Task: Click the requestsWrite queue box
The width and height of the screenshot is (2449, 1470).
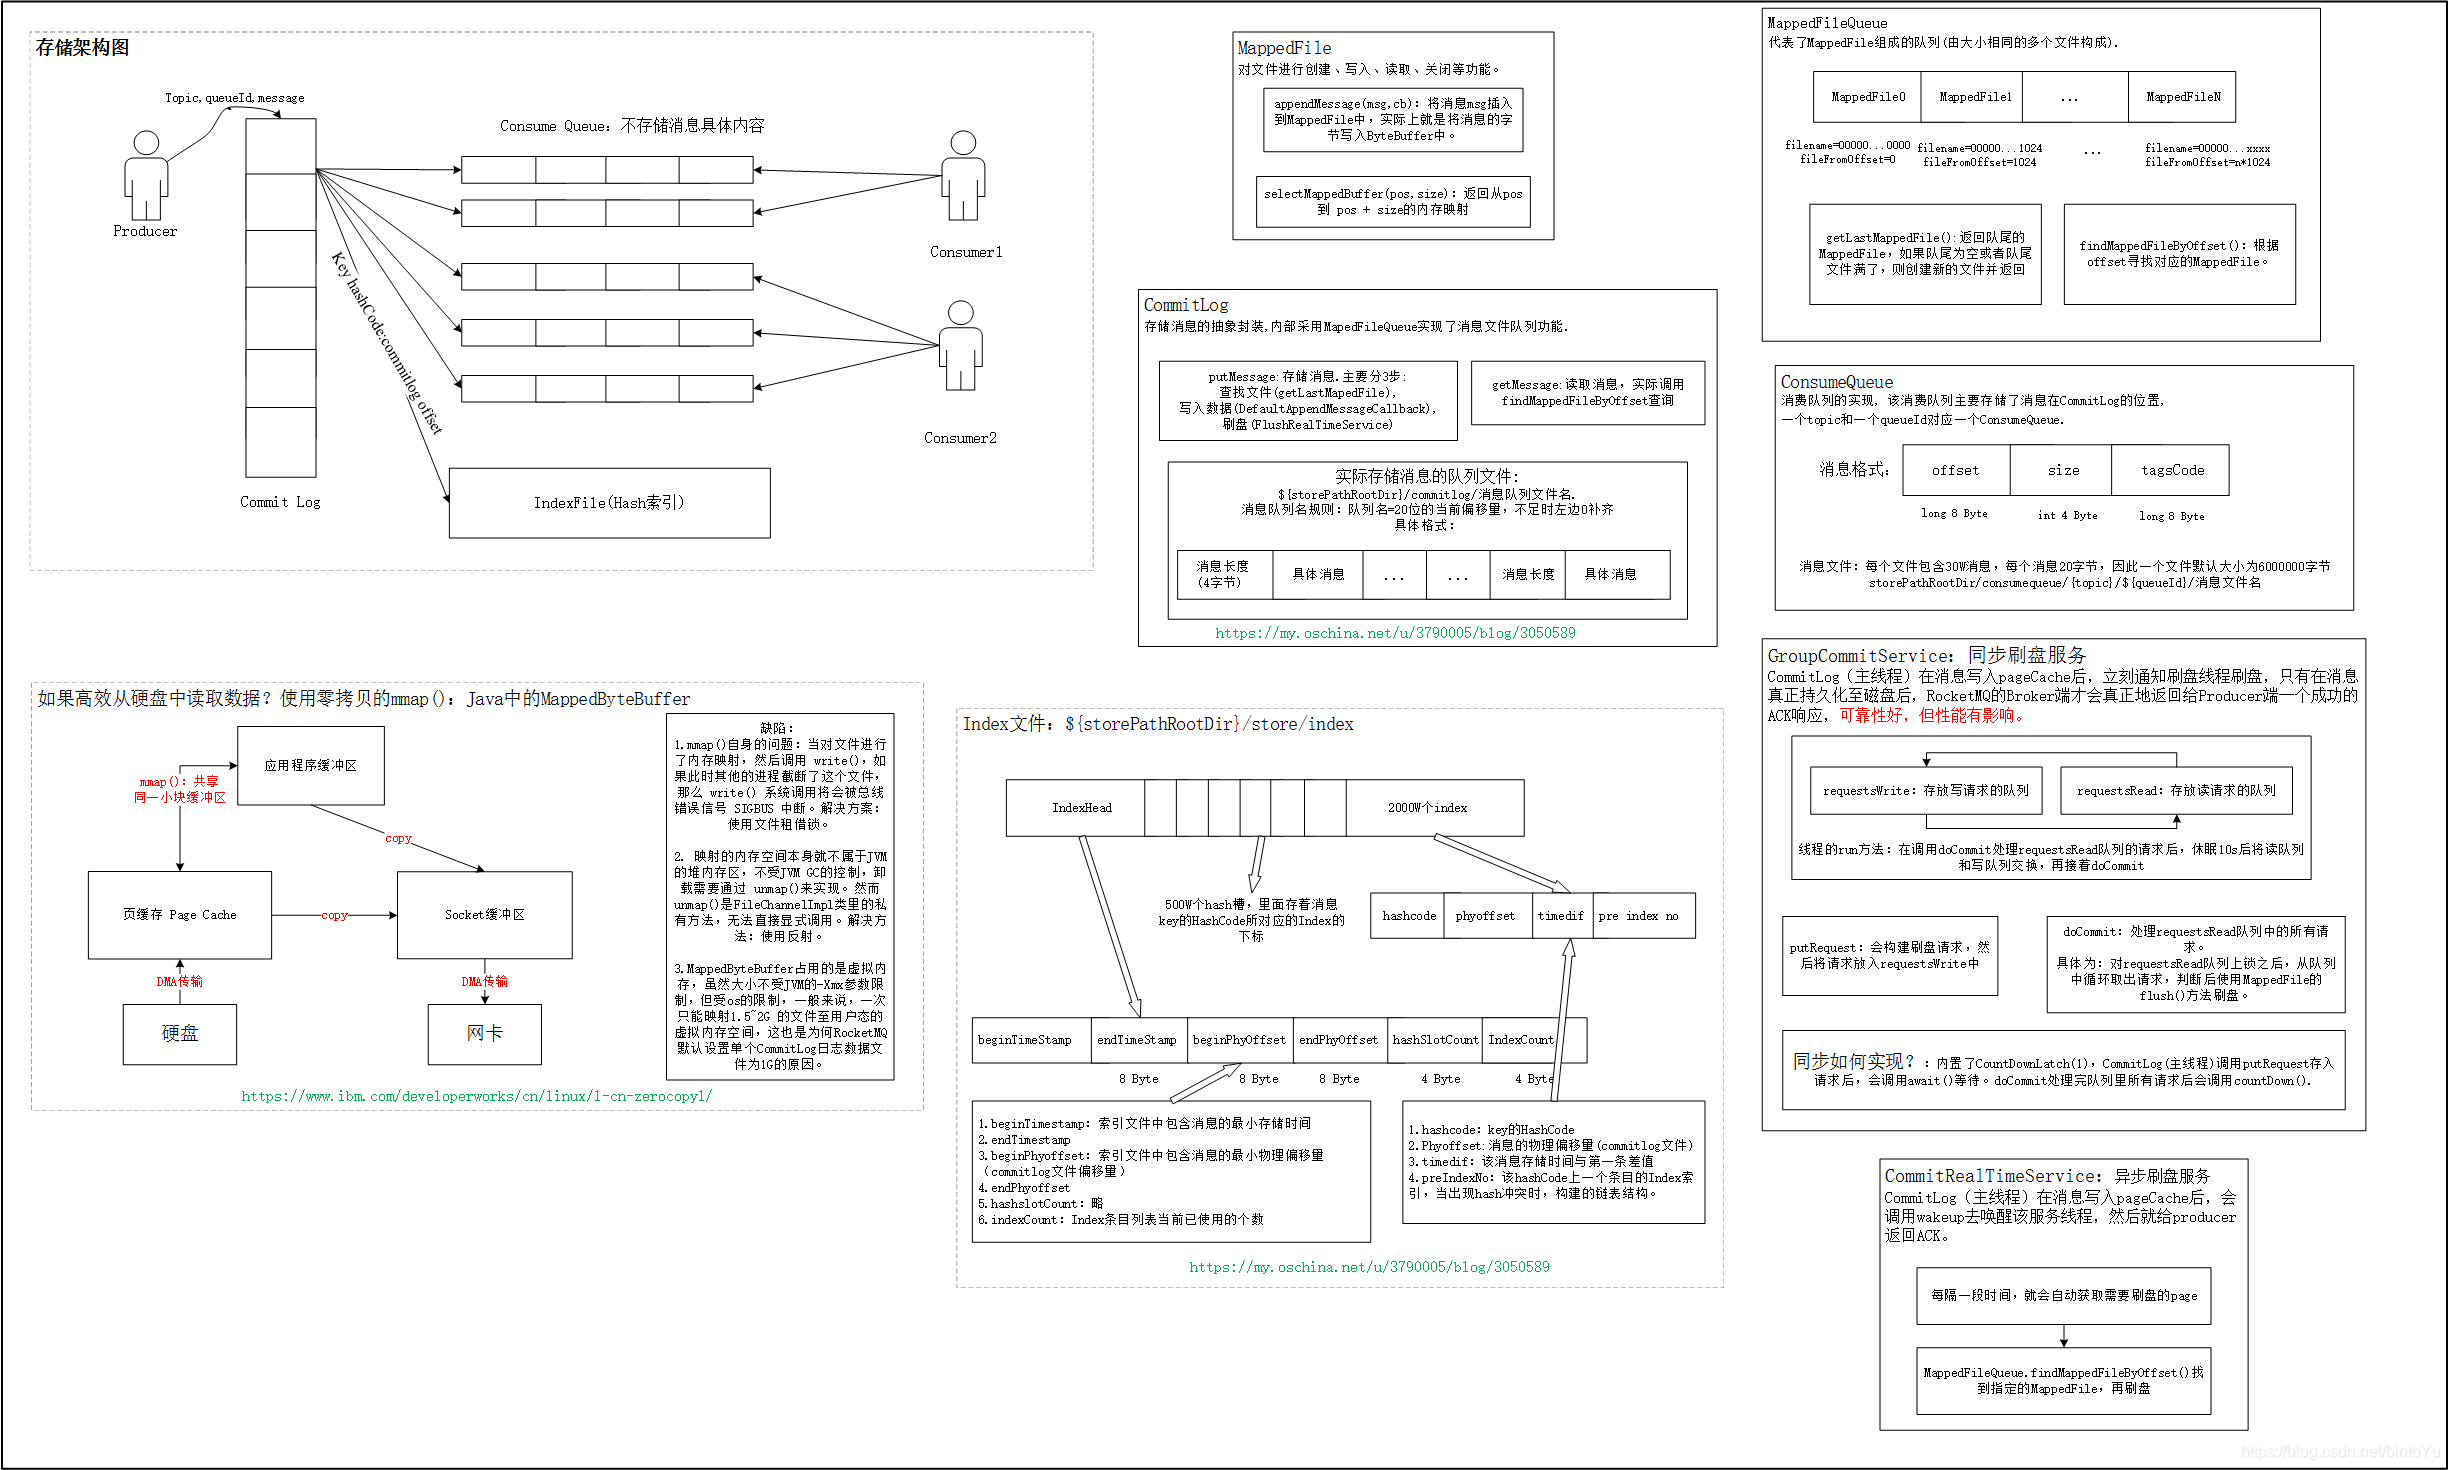Action: coord(1925,791)
